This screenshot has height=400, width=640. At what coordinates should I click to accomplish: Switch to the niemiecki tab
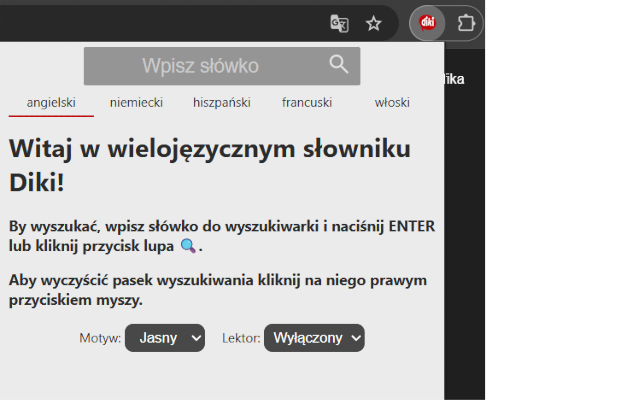tap(136, 102)
